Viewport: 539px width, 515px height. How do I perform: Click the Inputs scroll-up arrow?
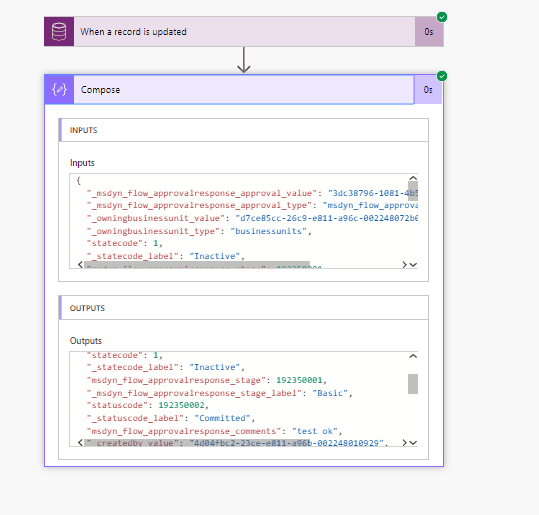[413, 178]
